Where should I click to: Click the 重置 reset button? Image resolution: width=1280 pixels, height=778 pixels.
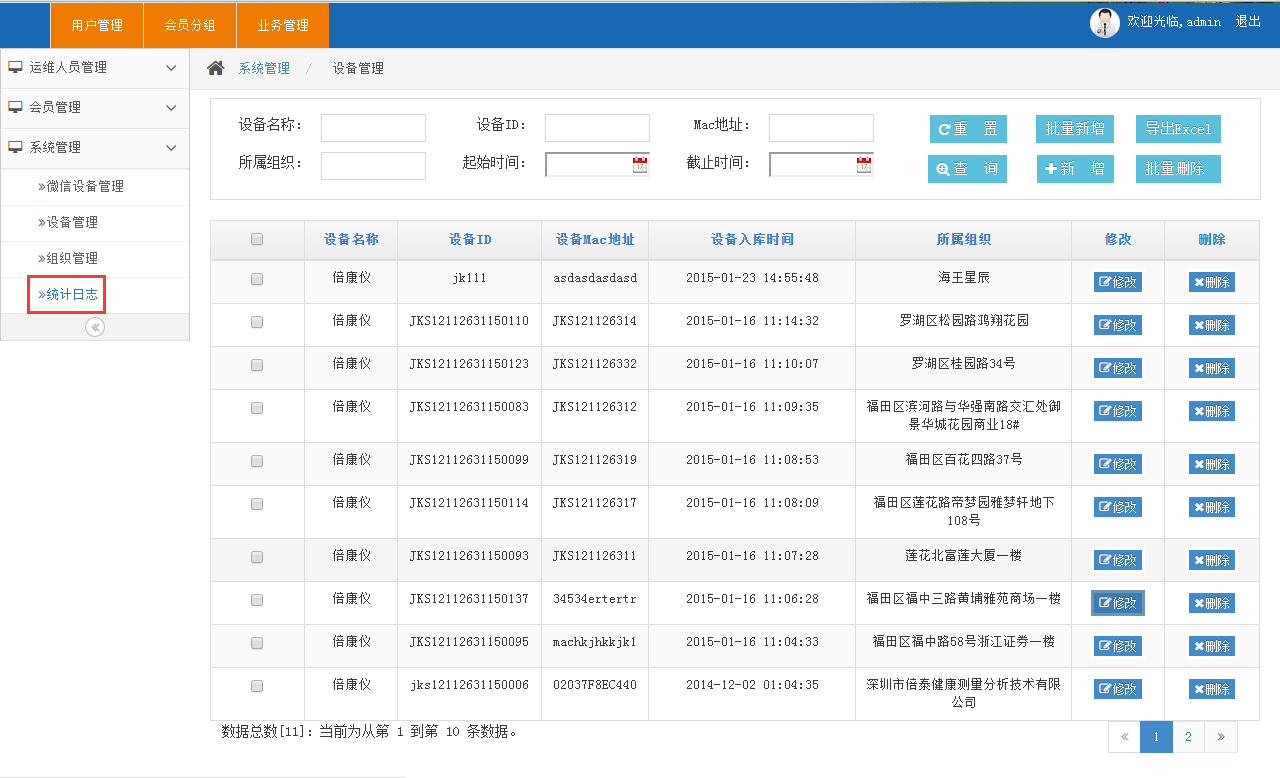[x=968, y=129]
